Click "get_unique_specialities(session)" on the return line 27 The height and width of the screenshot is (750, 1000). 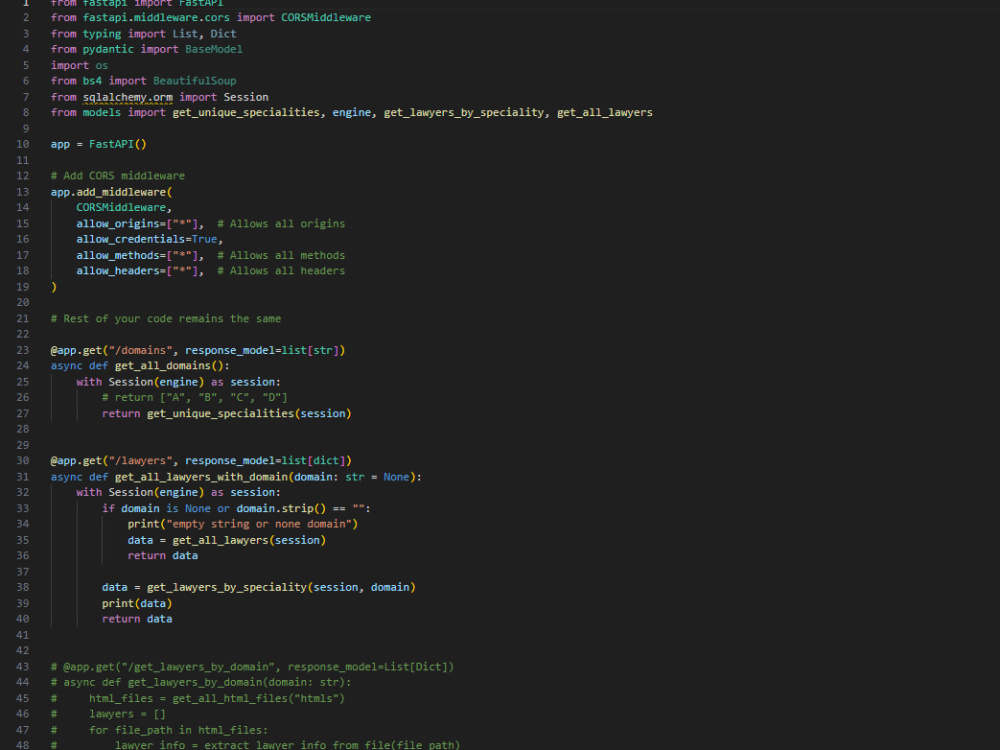pos(249,413)
